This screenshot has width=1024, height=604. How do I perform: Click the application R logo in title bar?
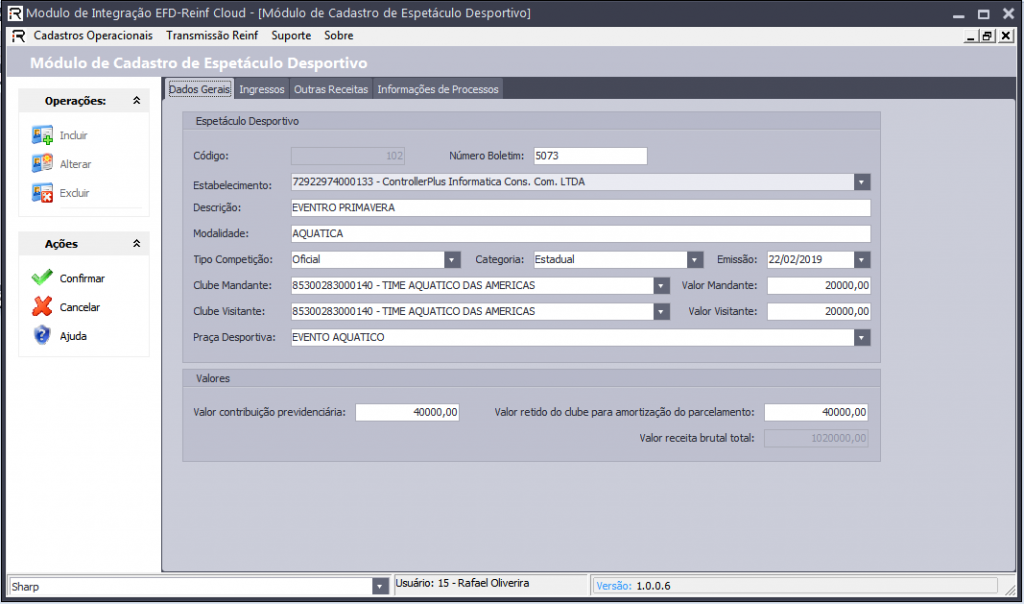(x=14, y=13)
